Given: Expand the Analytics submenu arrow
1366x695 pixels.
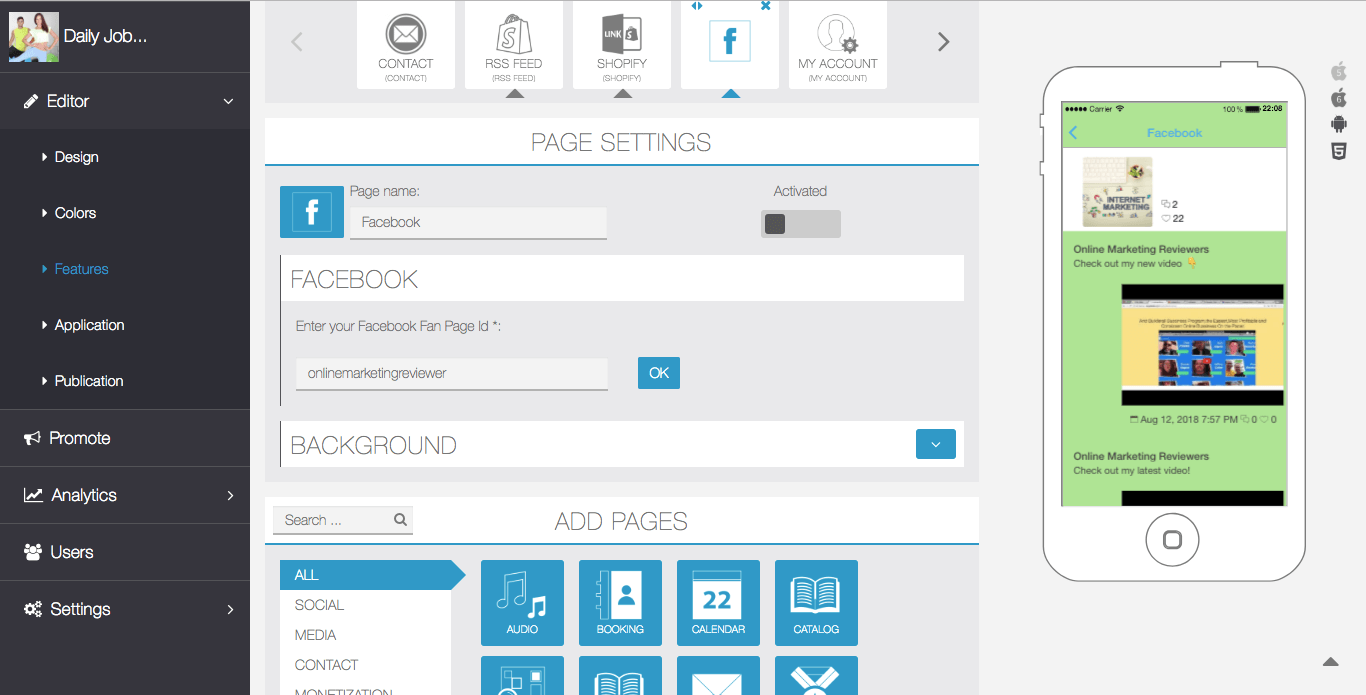Looking at the screenshot, I should tap(230, 496).
